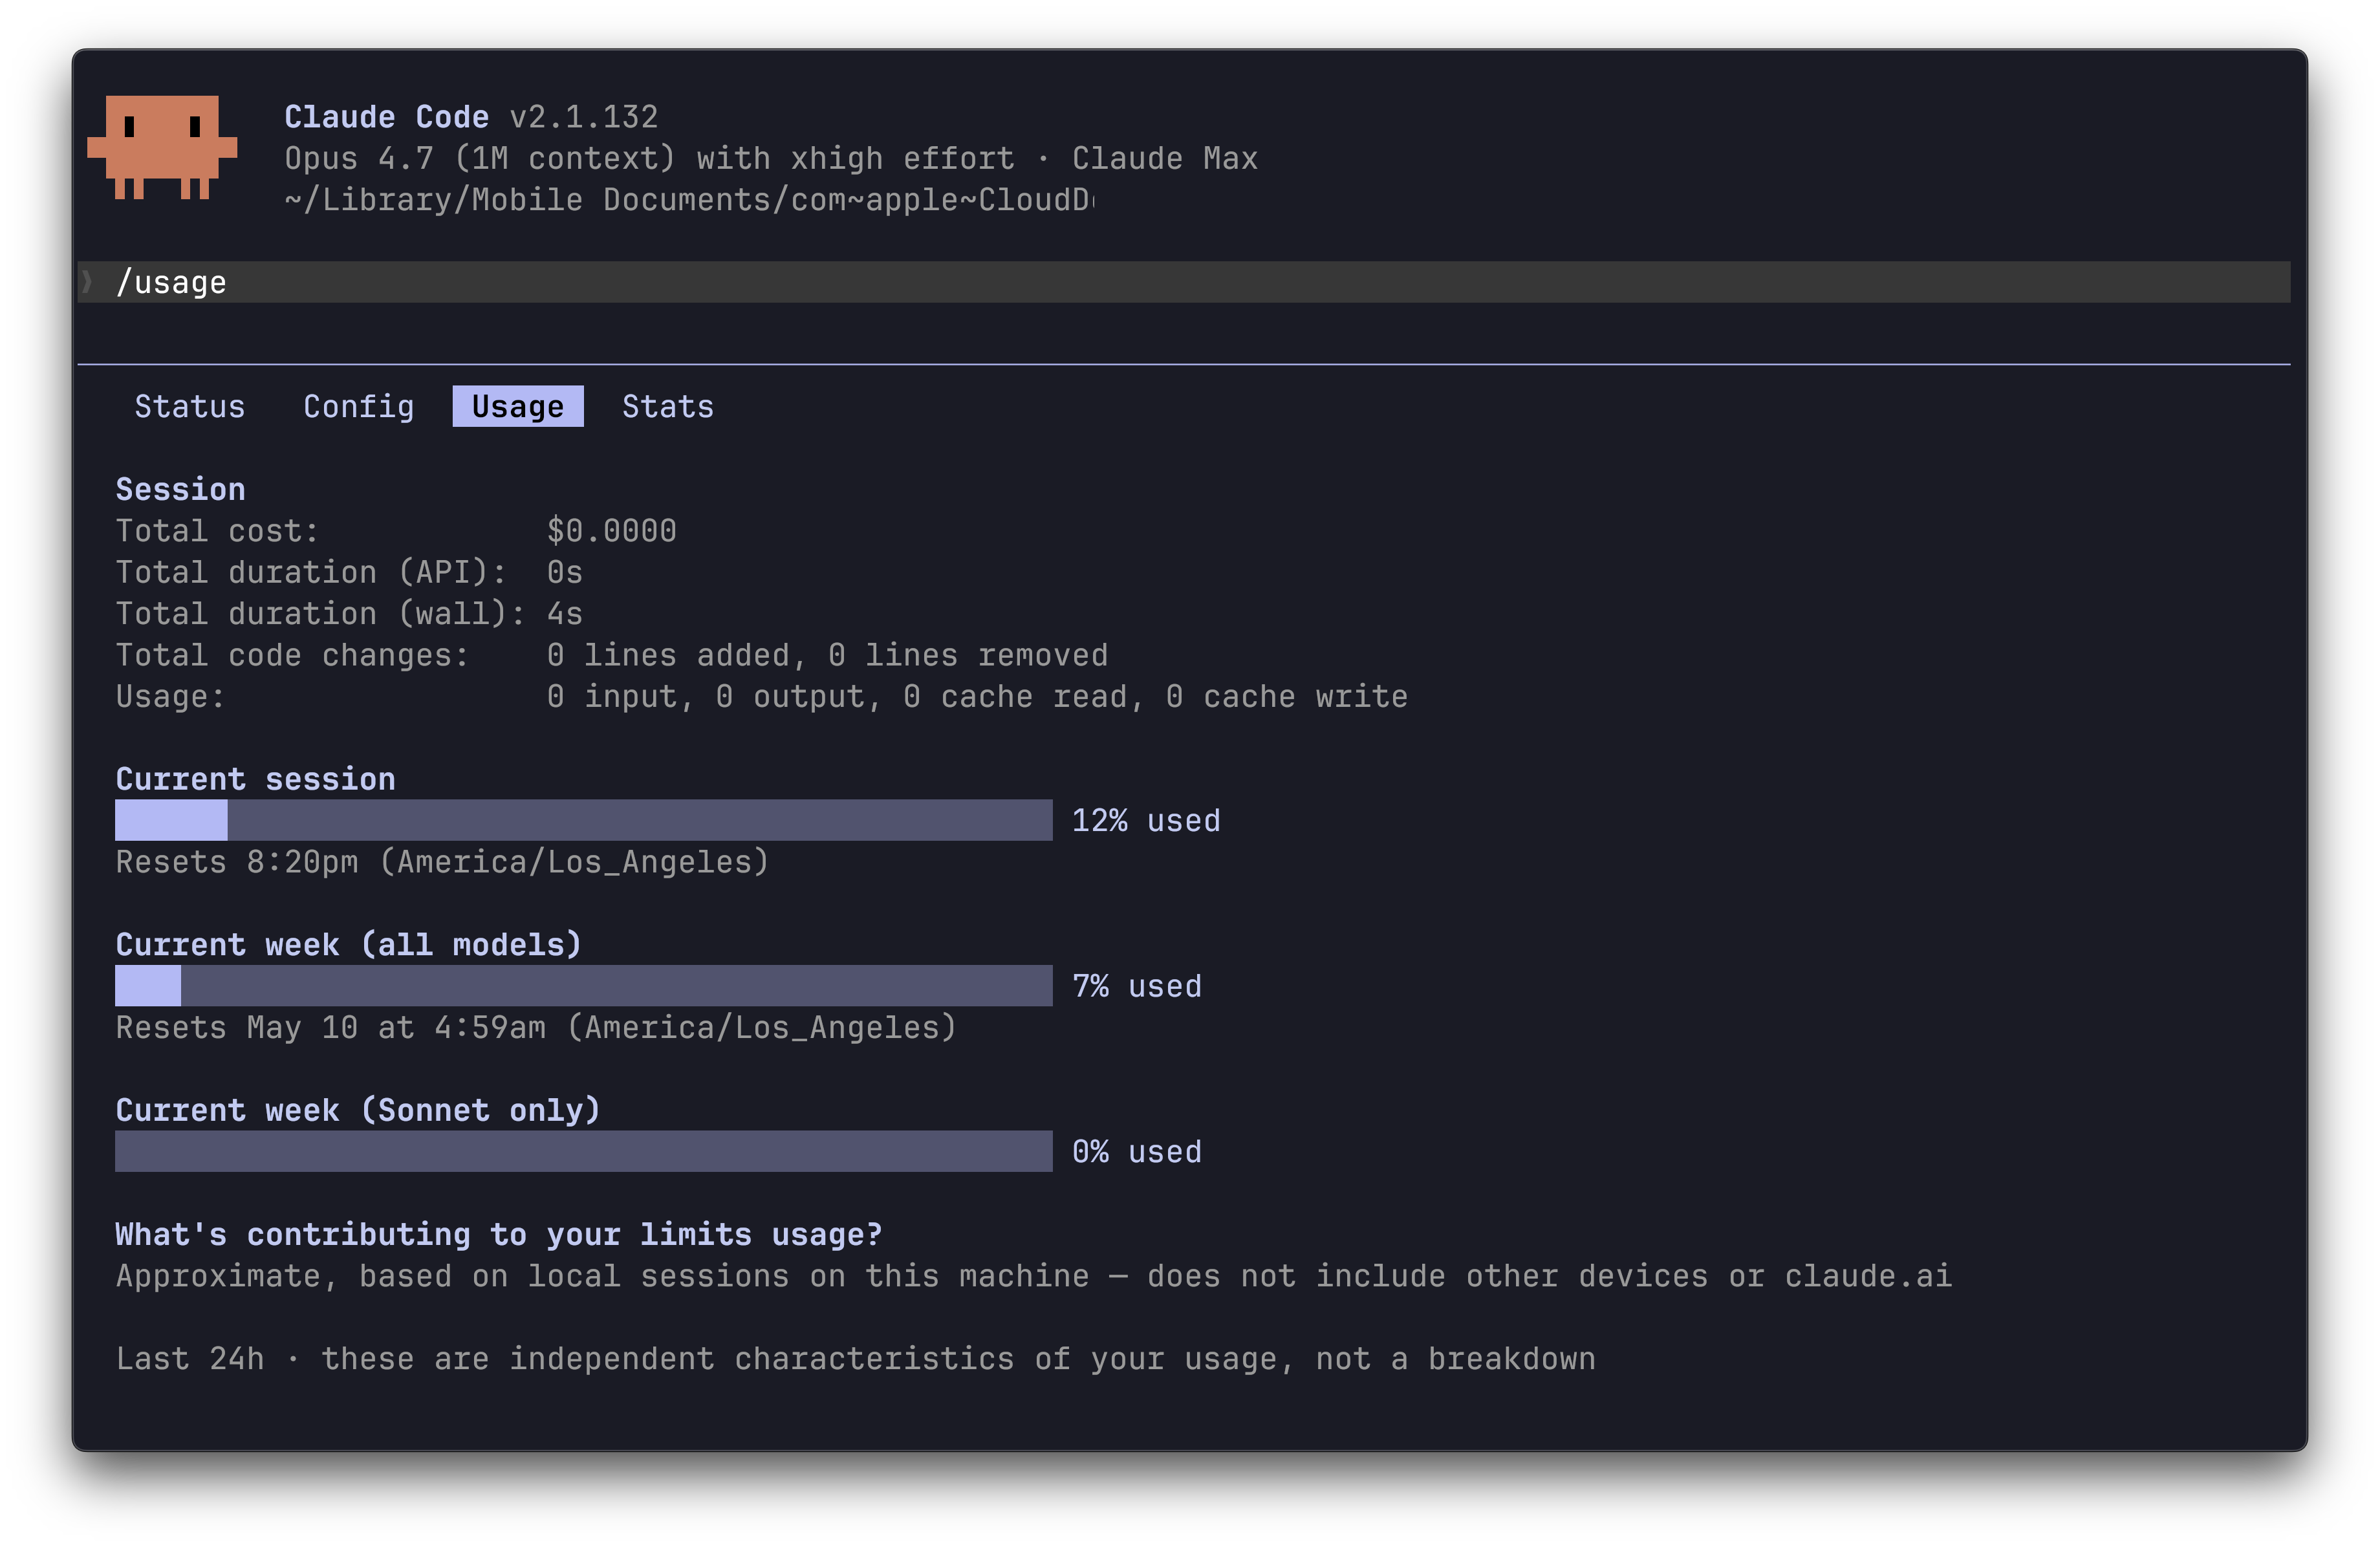Click '0 lines added, 0 lines removed' text
This screenshot has width=2380, height=1547.
point(828,655)
